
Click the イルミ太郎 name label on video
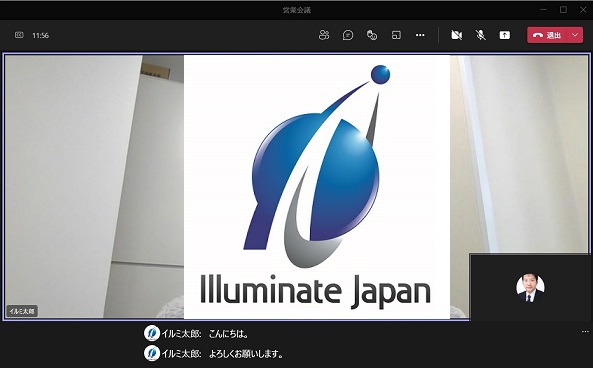[x=22, y=311]
